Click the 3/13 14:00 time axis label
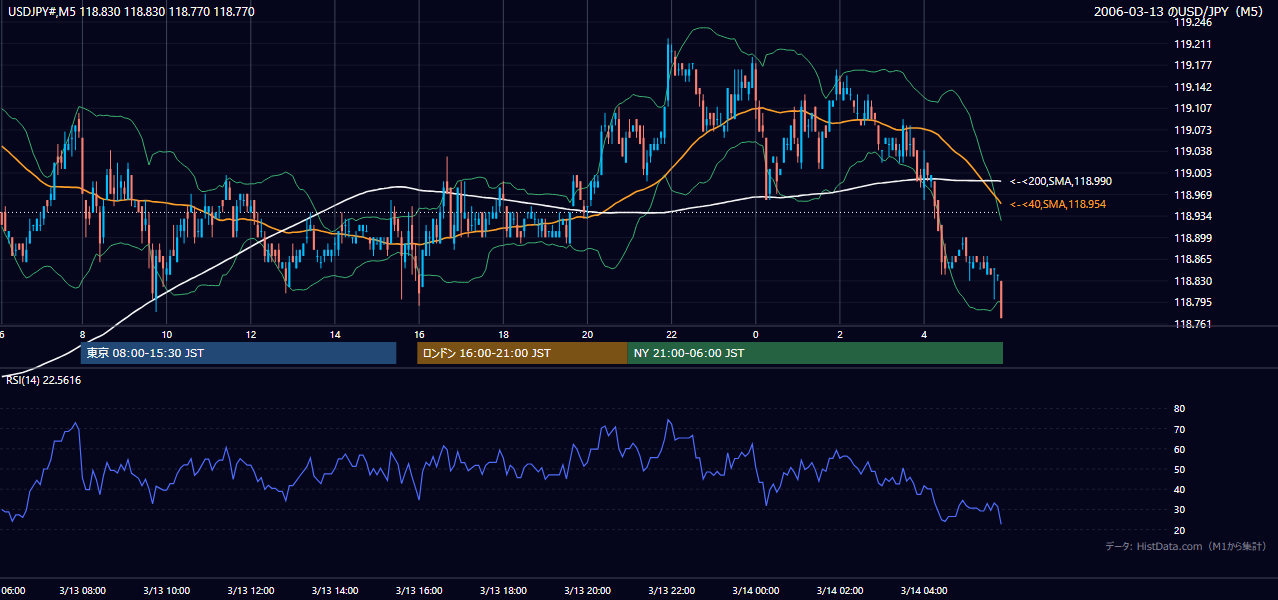Screen dimensions: 1278x600 (x=335, y=590)
